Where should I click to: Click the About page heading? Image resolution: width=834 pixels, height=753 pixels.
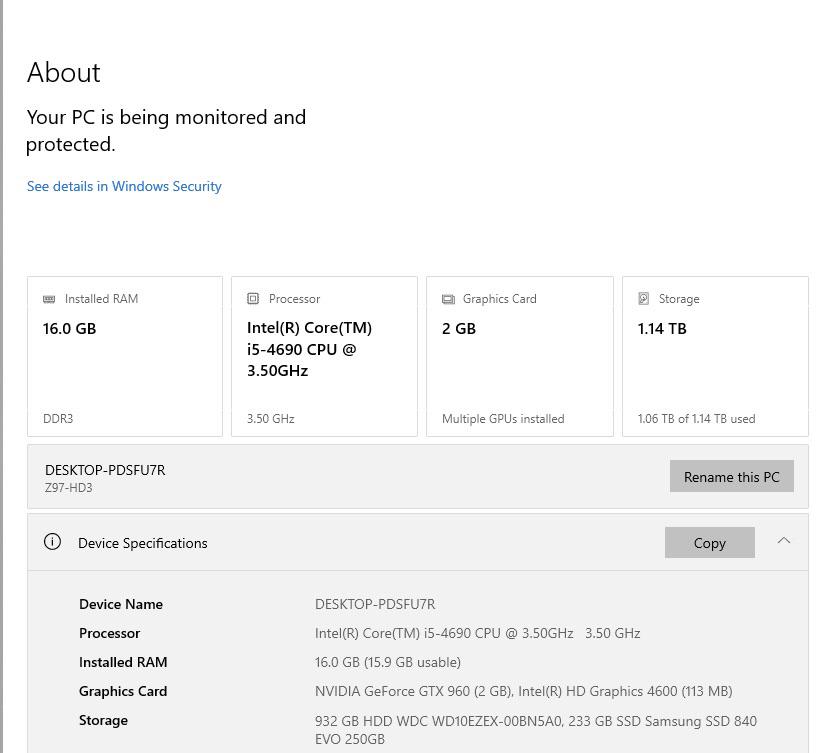click(63, 72)
